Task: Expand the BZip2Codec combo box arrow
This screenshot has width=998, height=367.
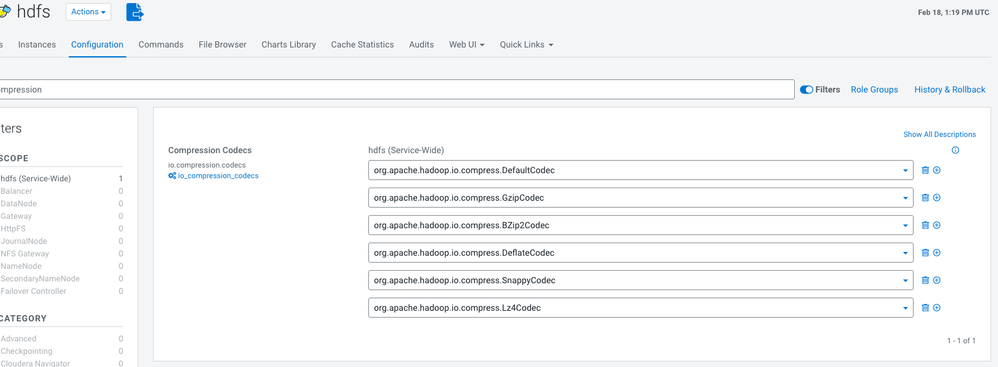Action: [905, 225]
